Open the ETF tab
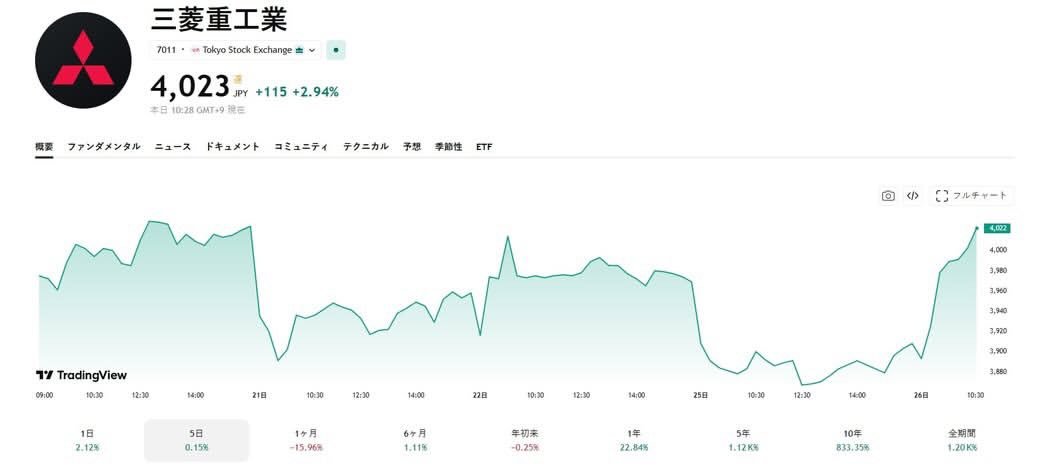Image resolution: width=1061 pixels, height=470 pixels. (484, 147)
